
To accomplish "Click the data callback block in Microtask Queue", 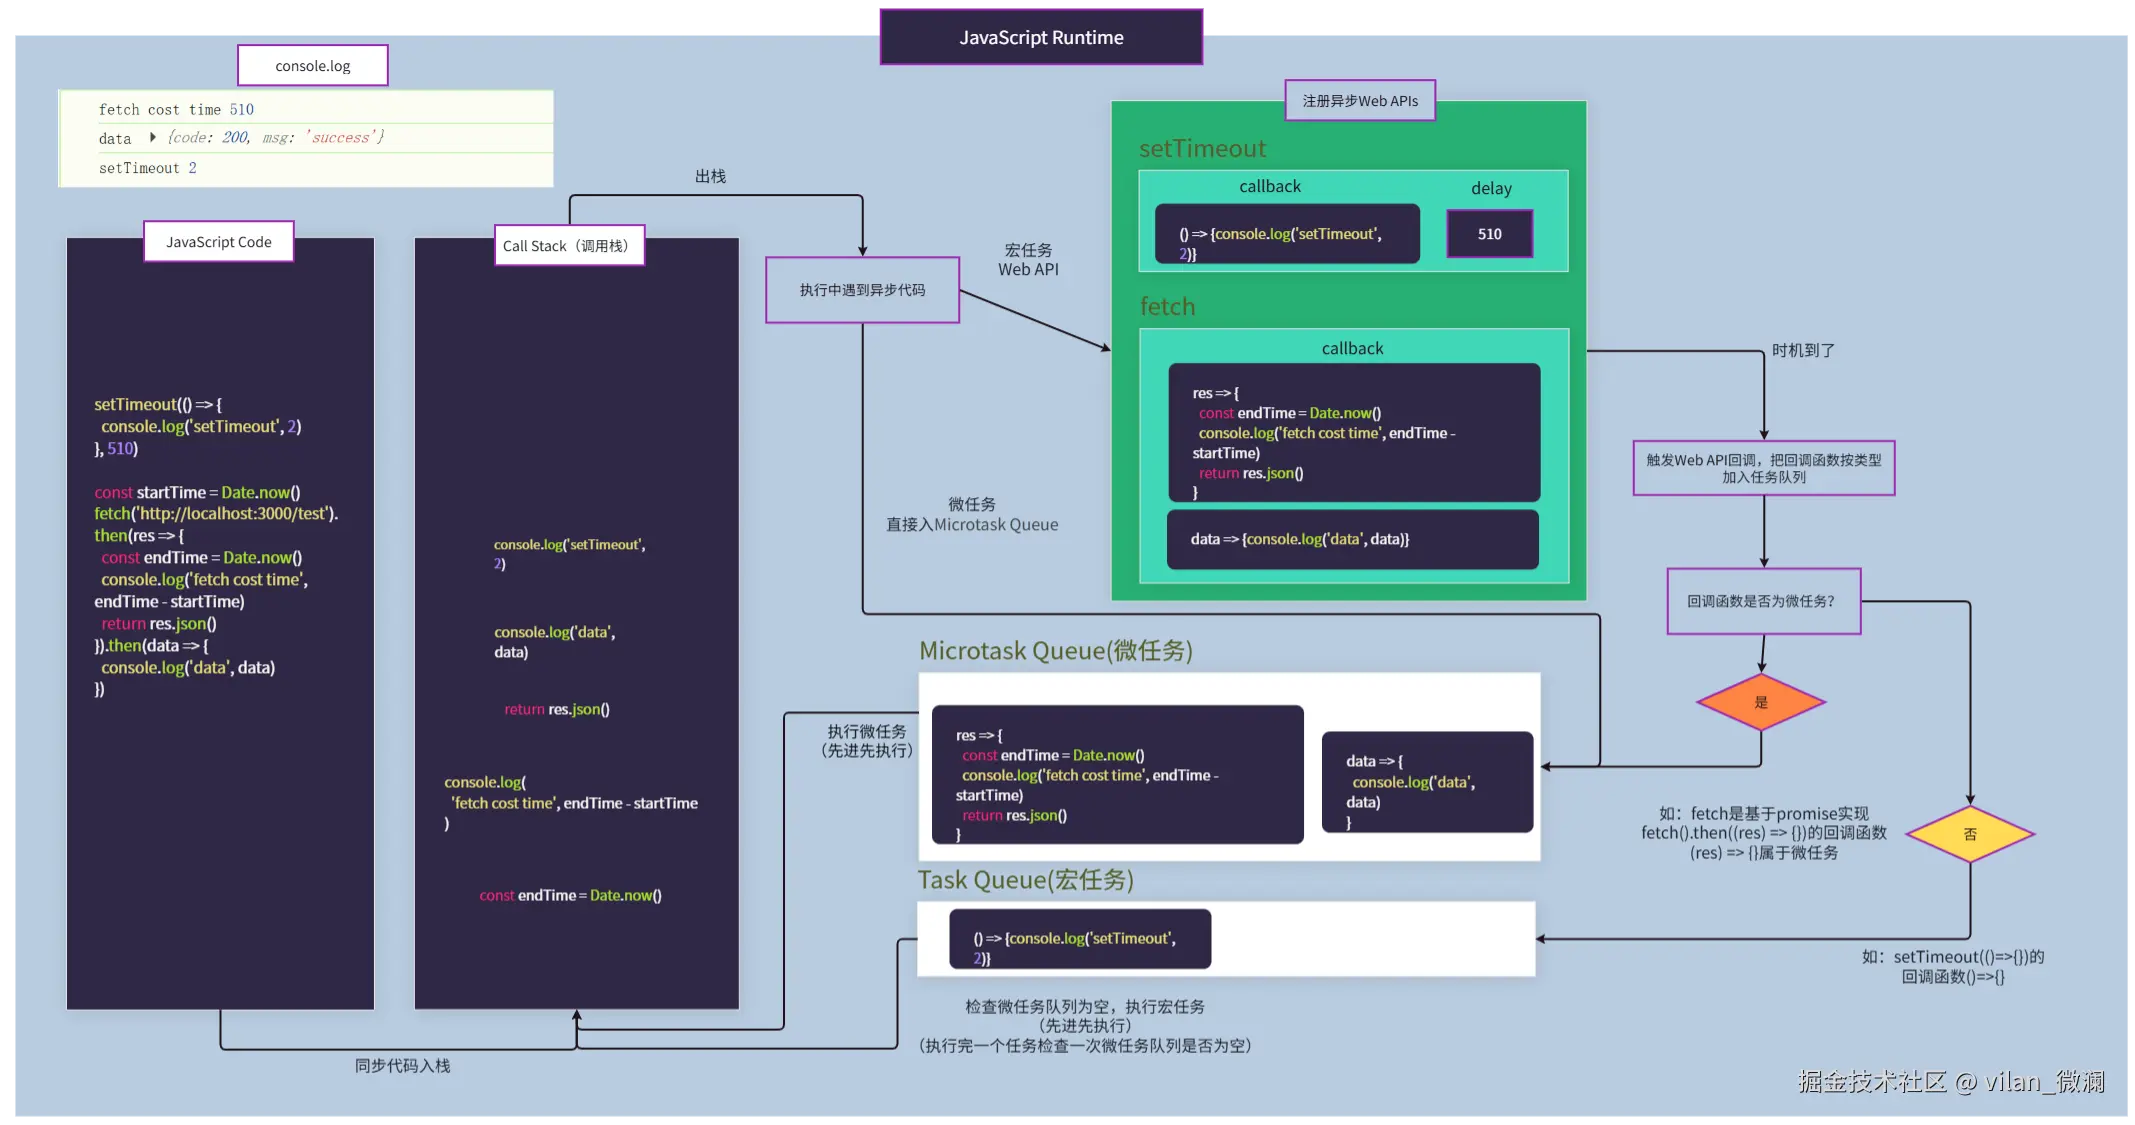I will [1426, 782].
